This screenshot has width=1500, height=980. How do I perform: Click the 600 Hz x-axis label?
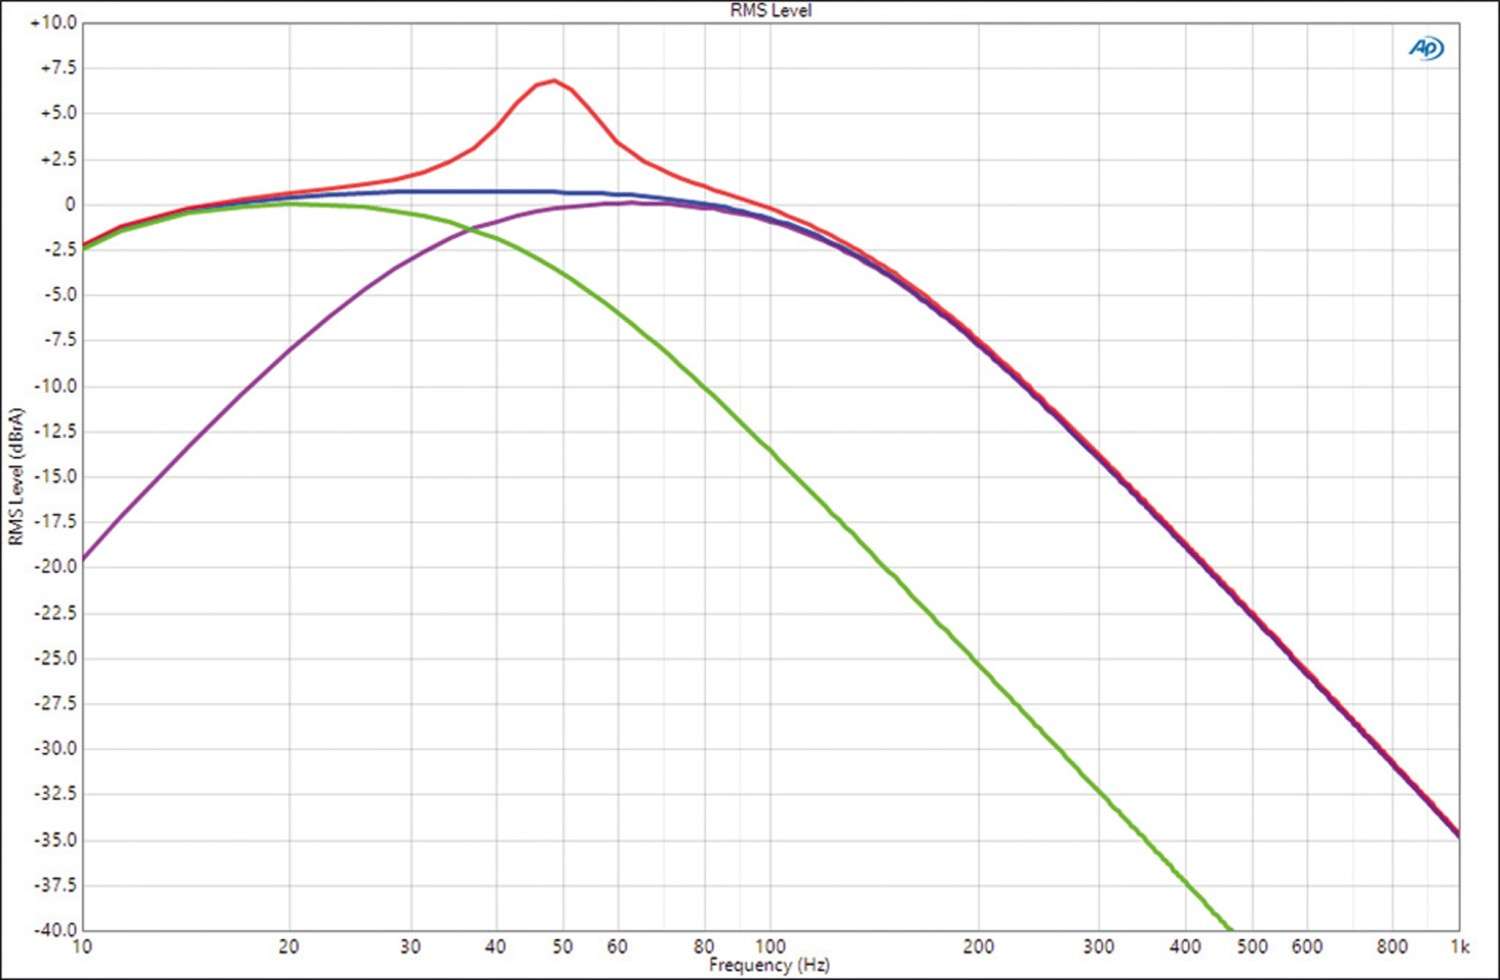click(1307, 946)
